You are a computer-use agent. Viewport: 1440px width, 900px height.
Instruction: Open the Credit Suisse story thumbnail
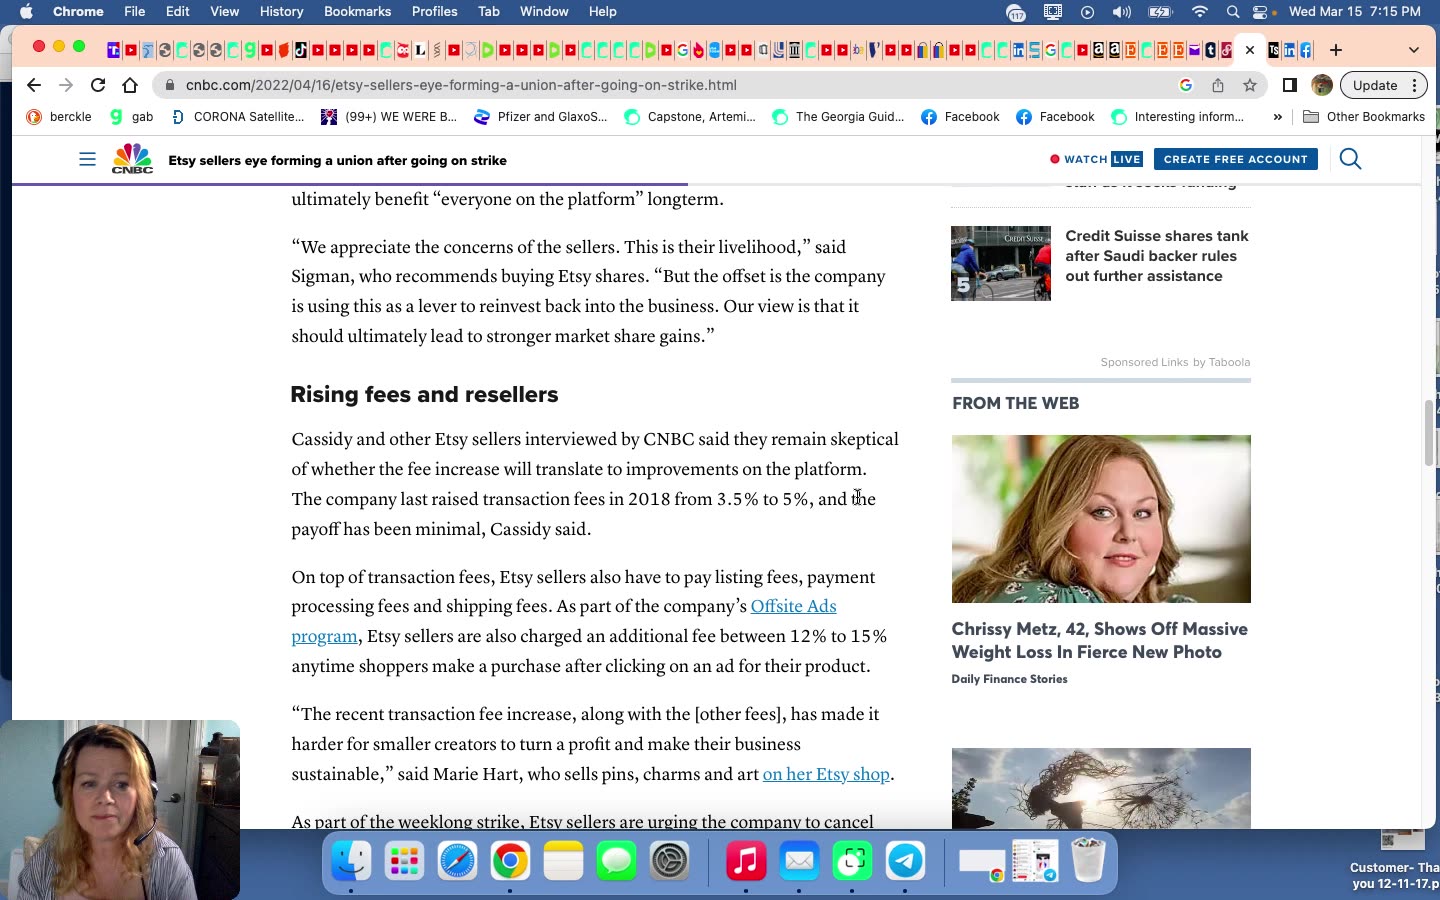1001,263
